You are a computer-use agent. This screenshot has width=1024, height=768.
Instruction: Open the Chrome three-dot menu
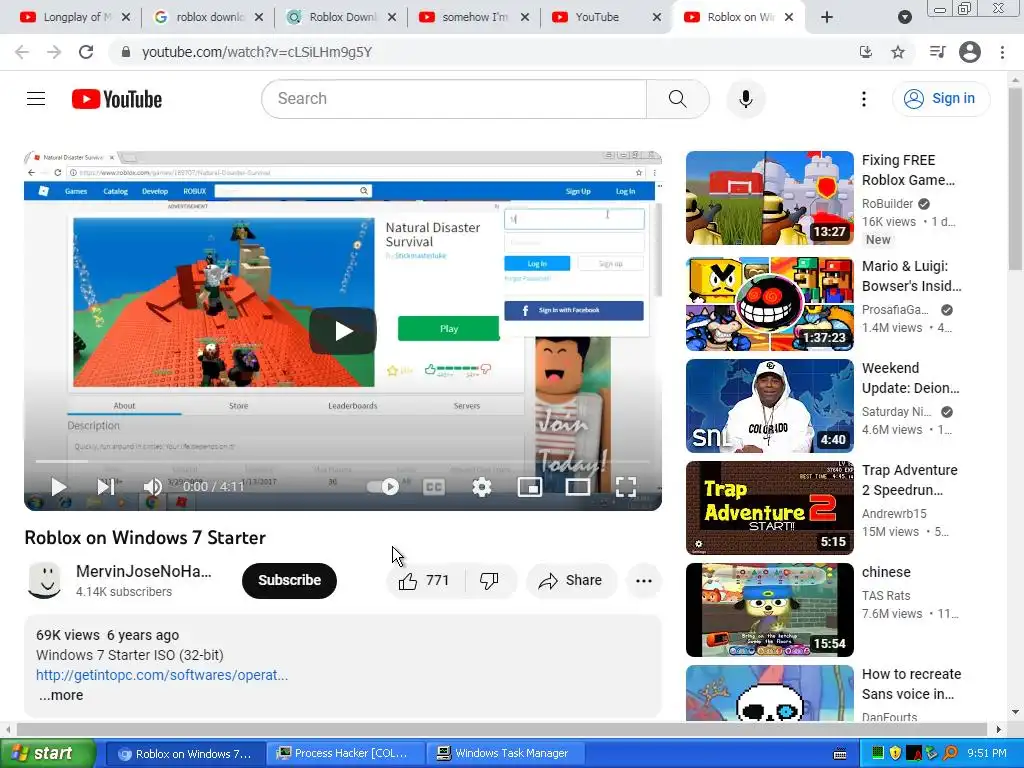click(1002, 52)
